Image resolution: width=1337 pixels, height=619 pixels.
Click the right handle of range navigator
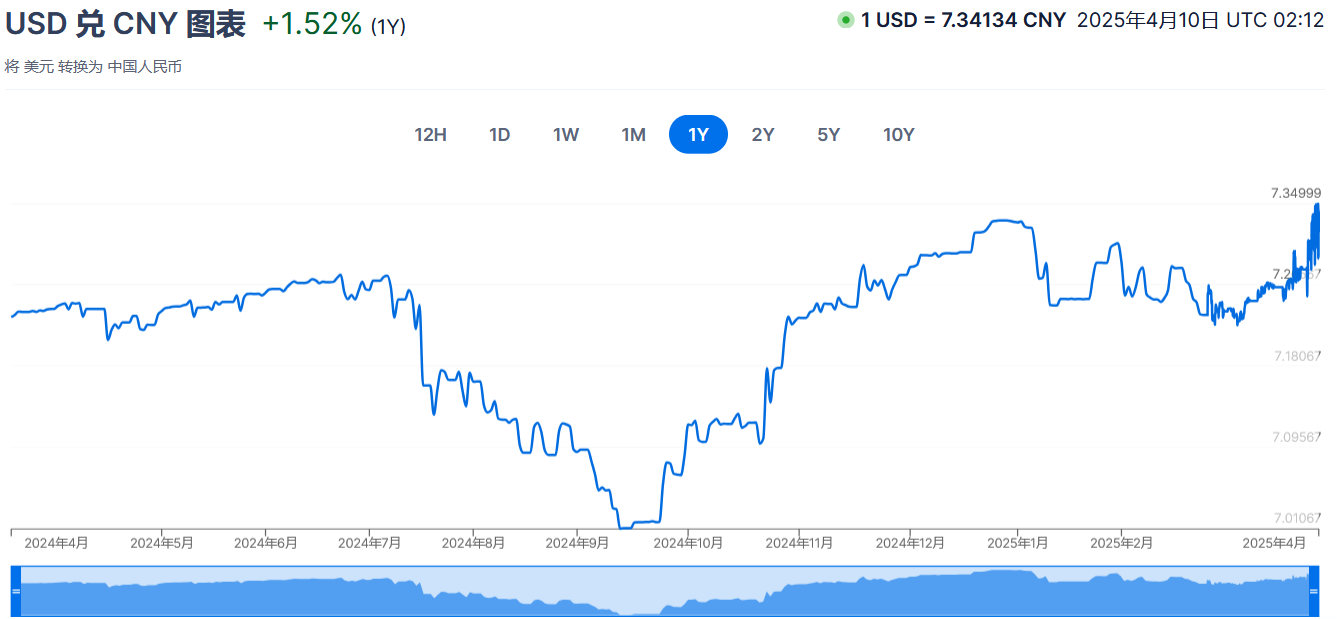(1315, 591)
